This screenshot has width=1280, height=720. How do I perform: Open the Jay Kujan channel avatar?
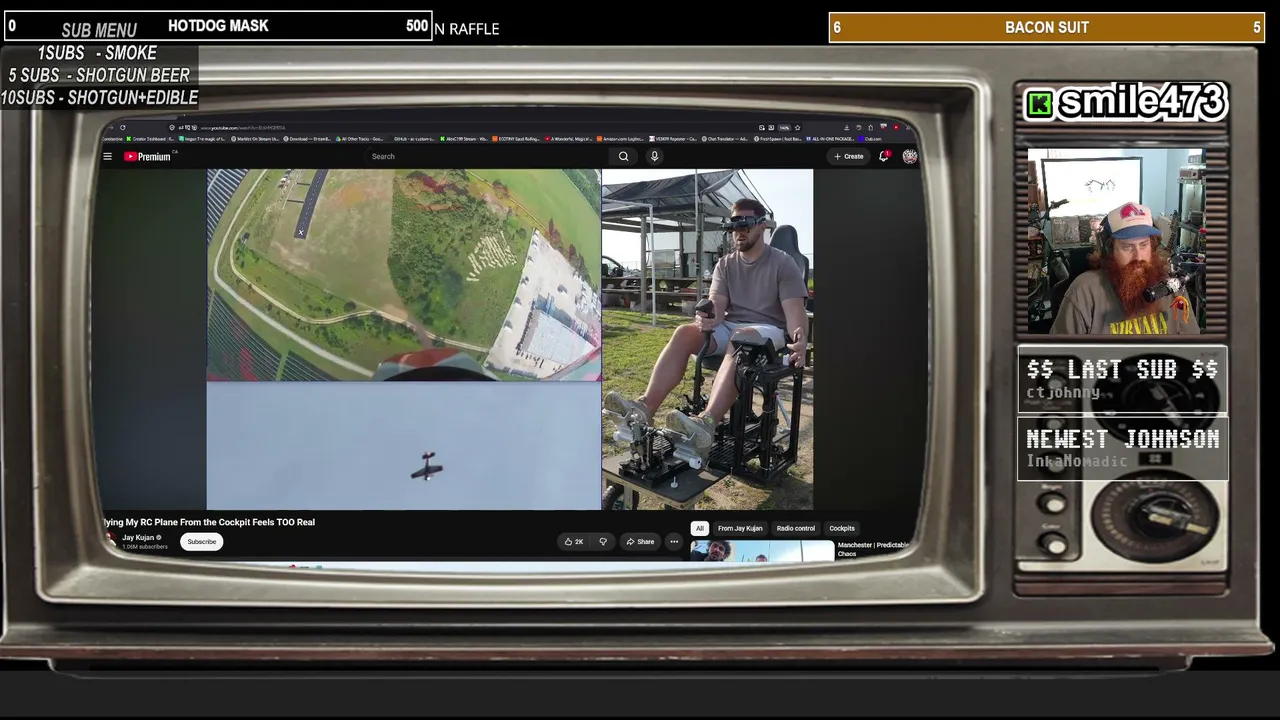[111, 541]
